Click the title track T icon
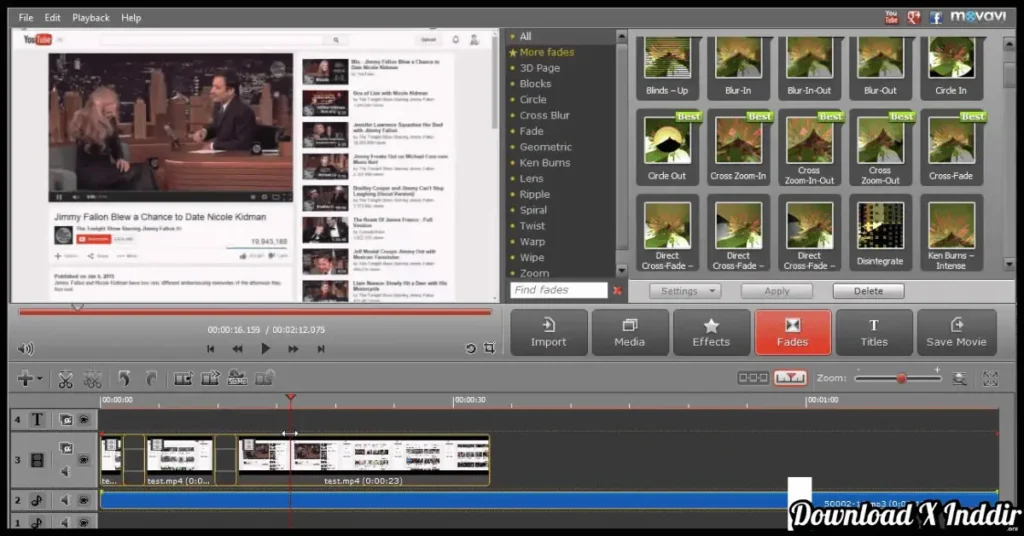This screenshot has height=536, width=1024. (x=37, y=420)
